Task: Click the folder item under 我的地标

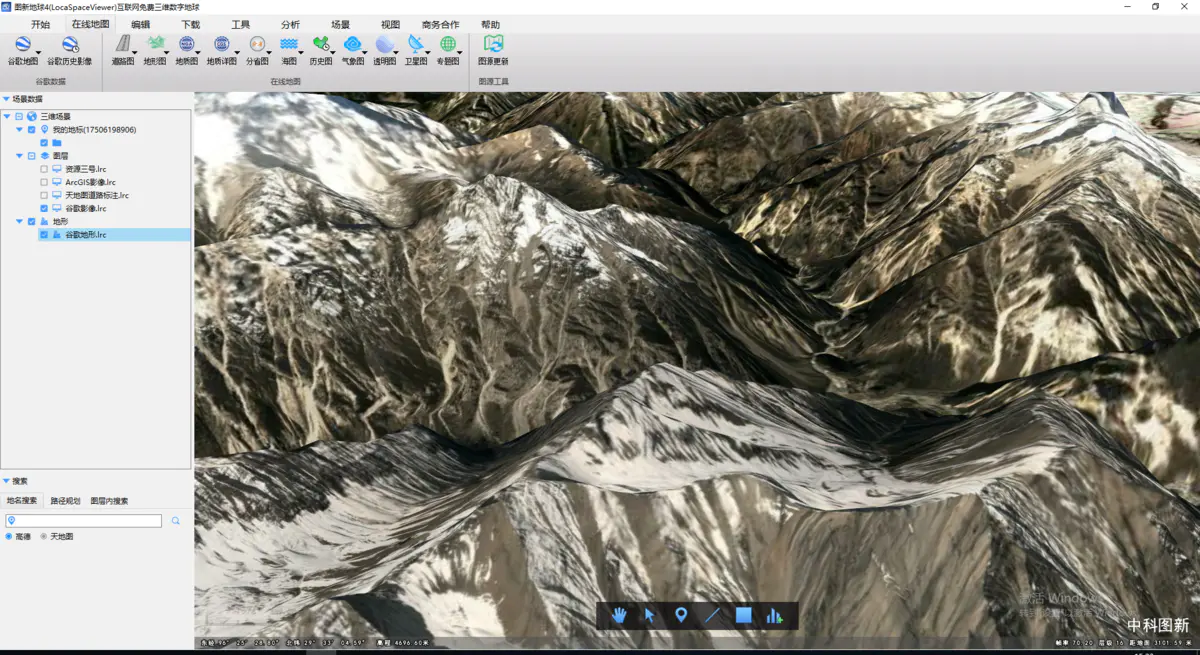Action: click(x=57, y=143)
